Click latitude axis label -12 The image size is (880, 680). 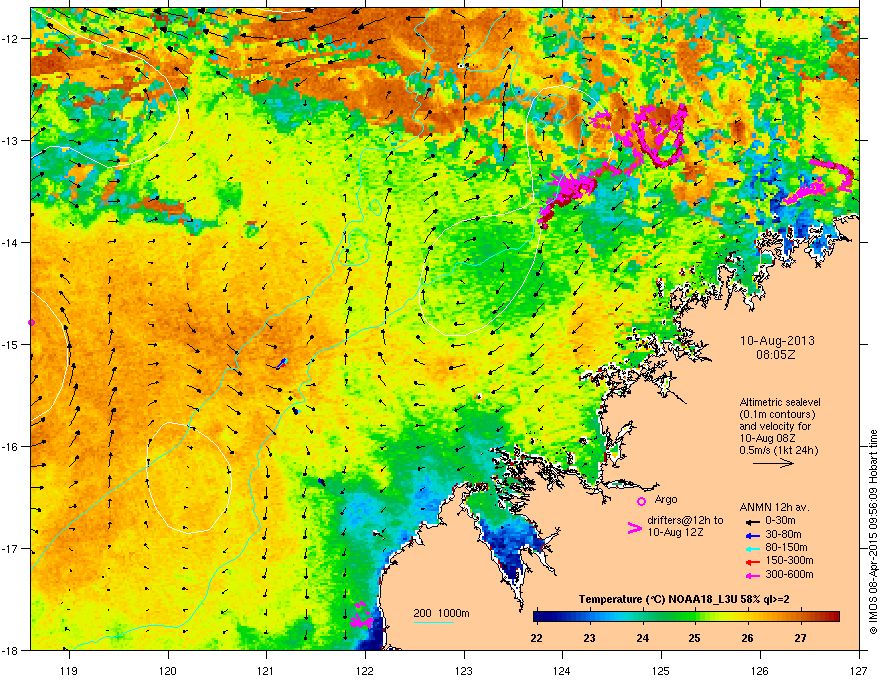(11, 39)
